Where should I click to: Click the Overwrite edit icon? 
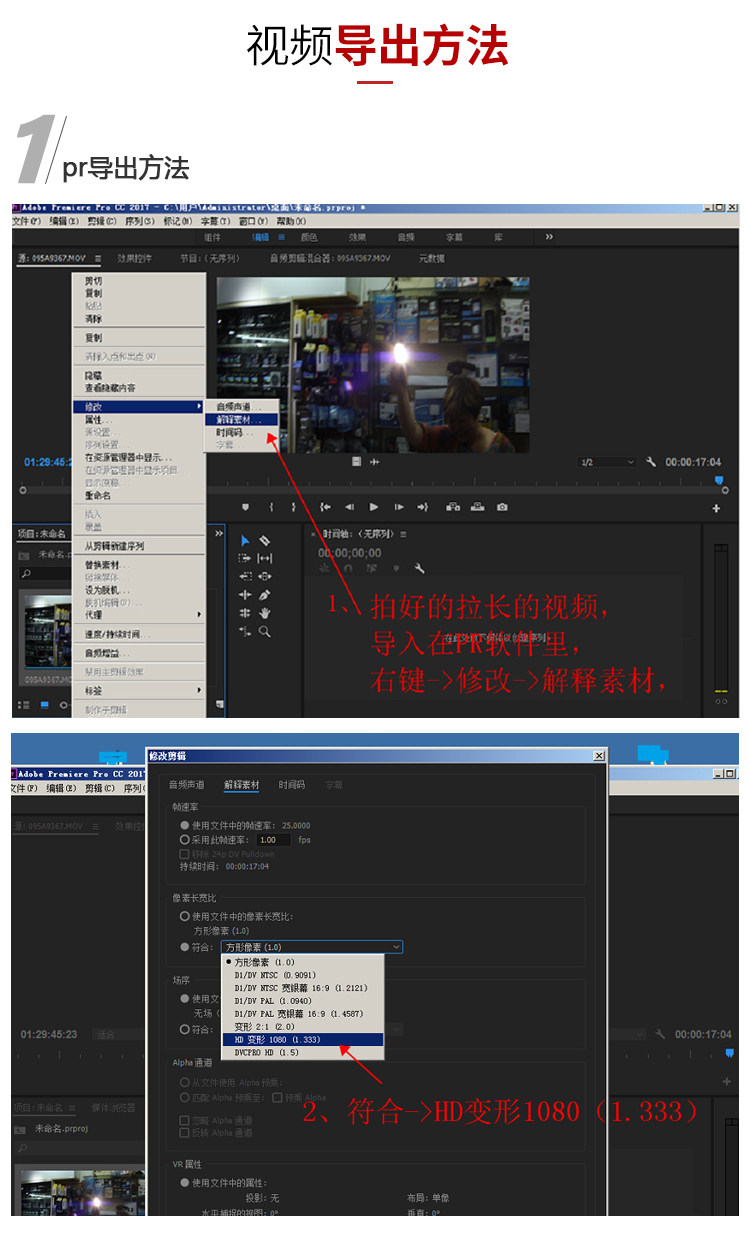click(x=477, y=507)
